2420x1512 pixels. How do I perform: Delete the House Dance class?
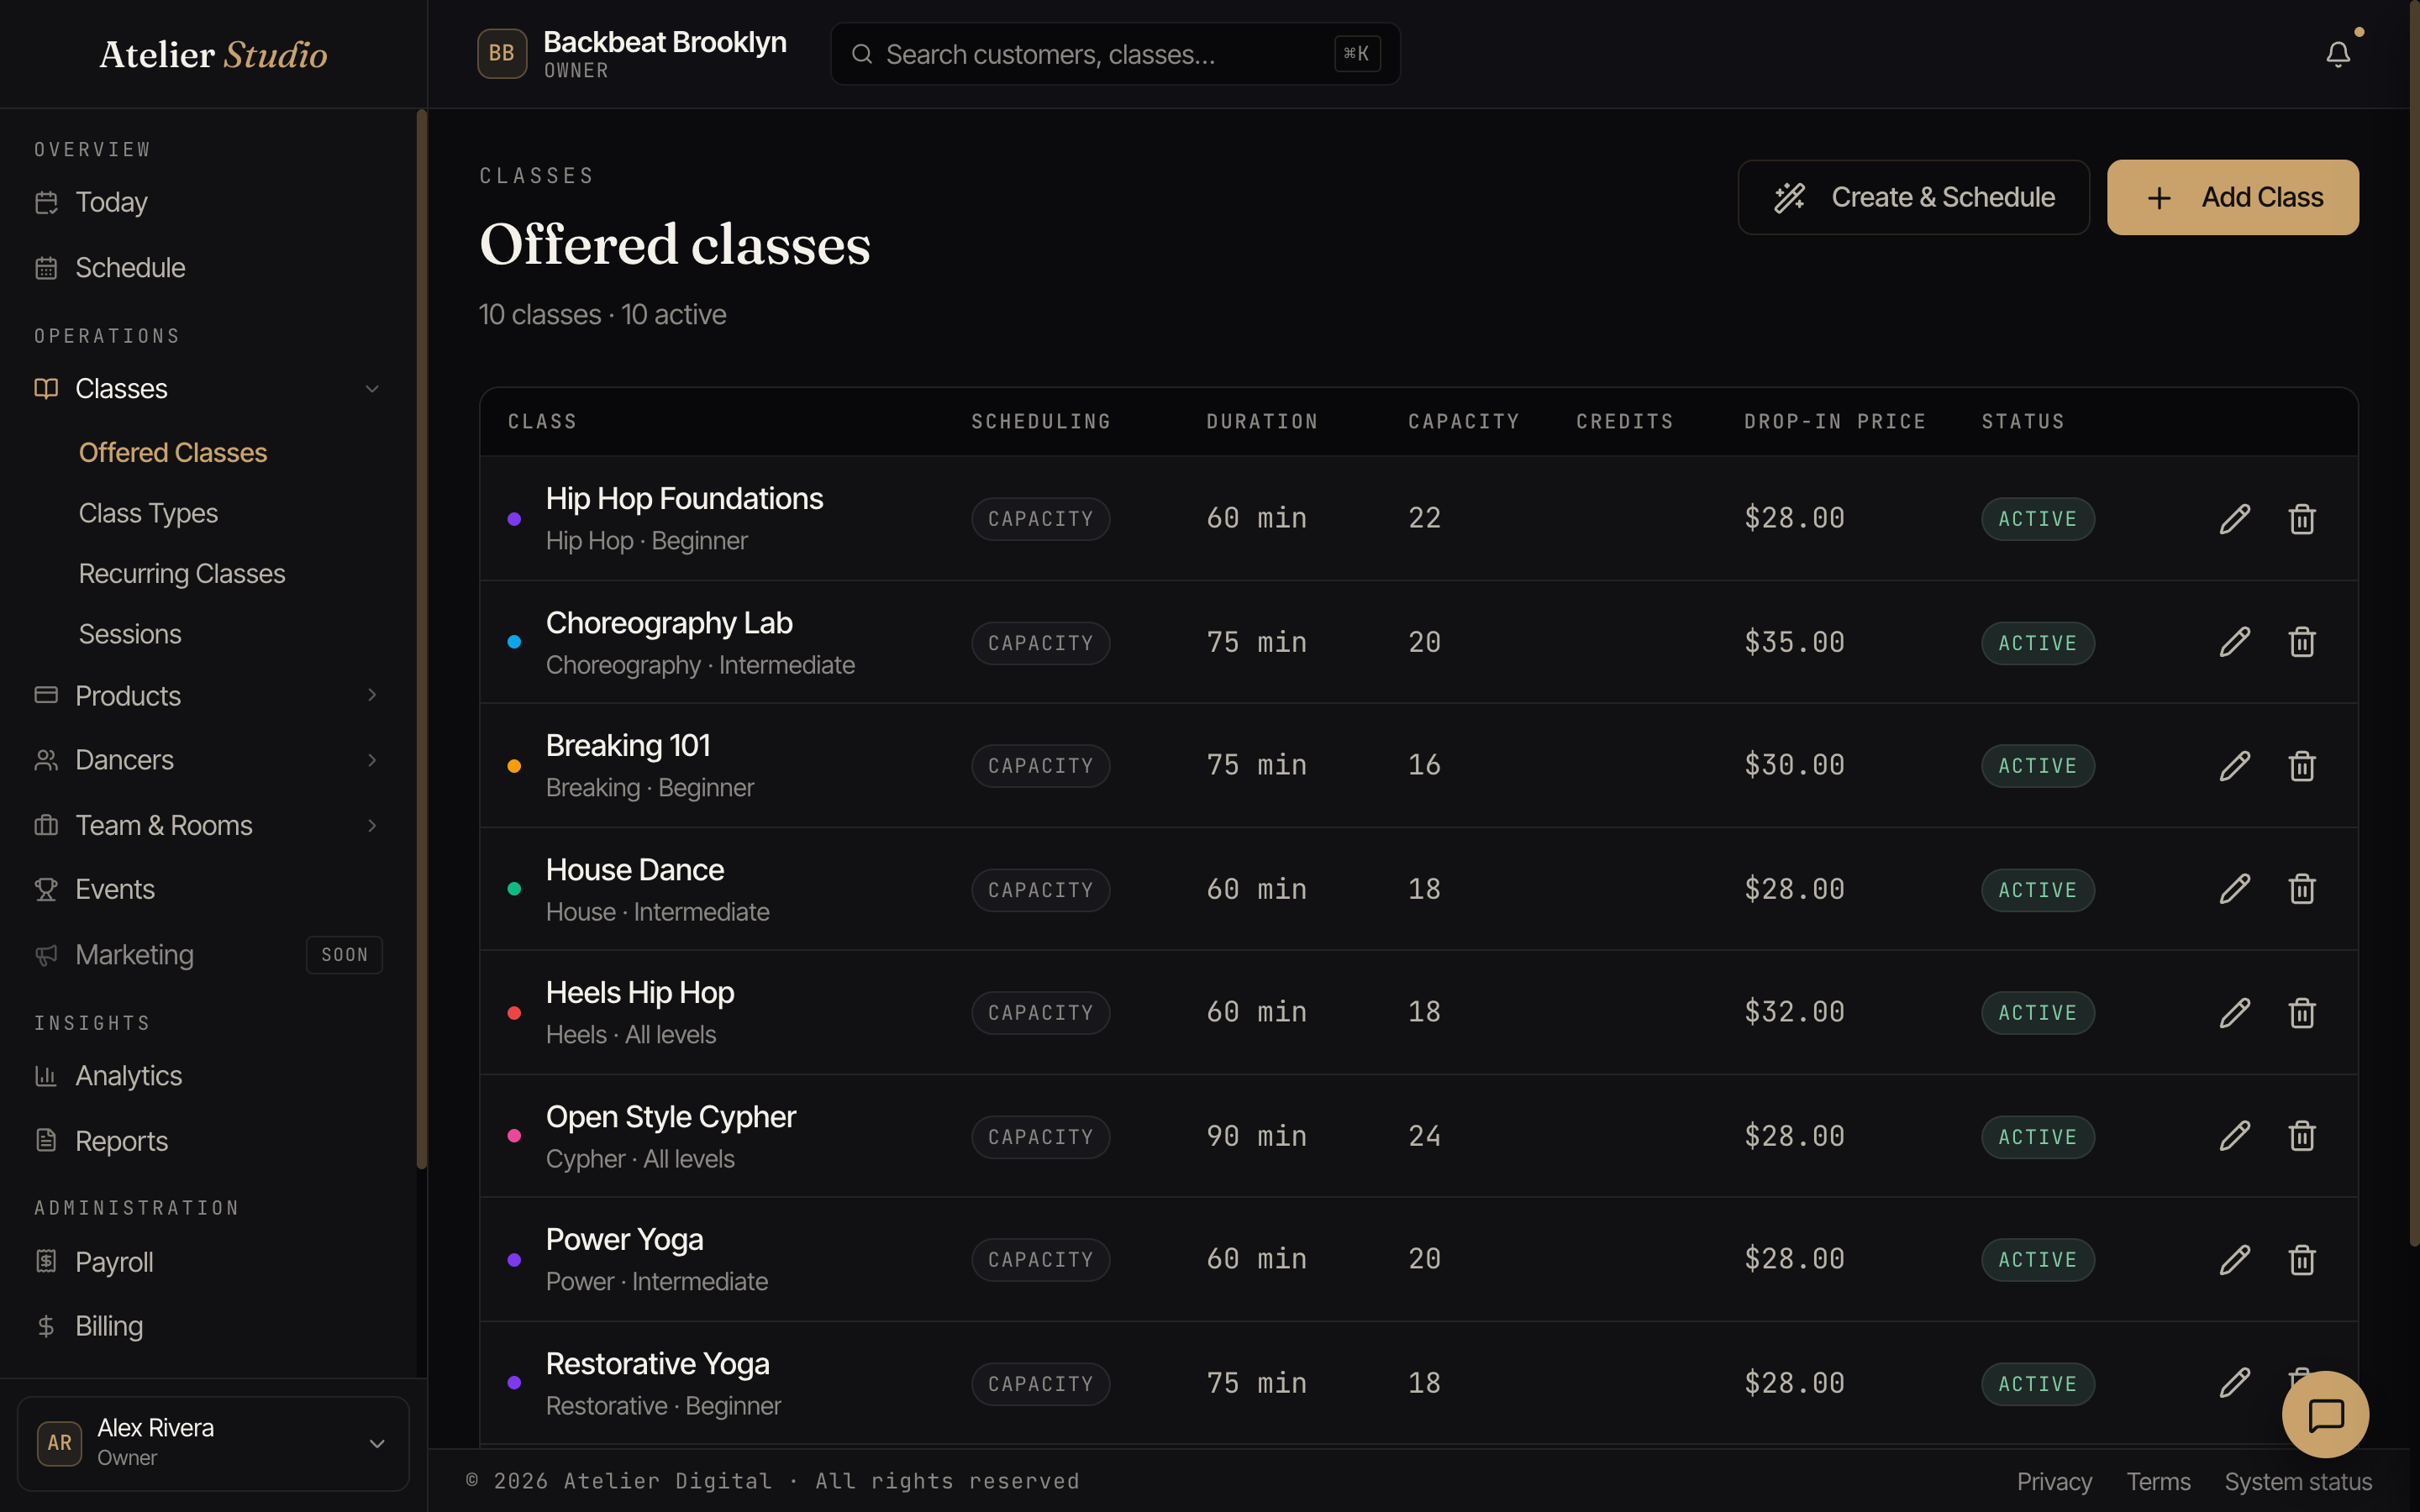click(2302, 889)
